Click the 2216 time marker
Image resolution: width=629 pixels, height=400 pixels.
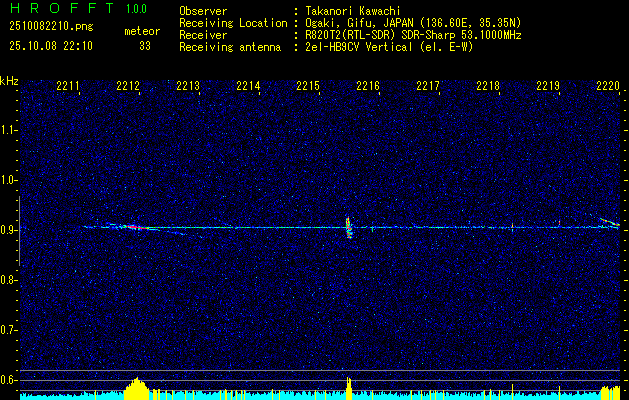[368, 85]
